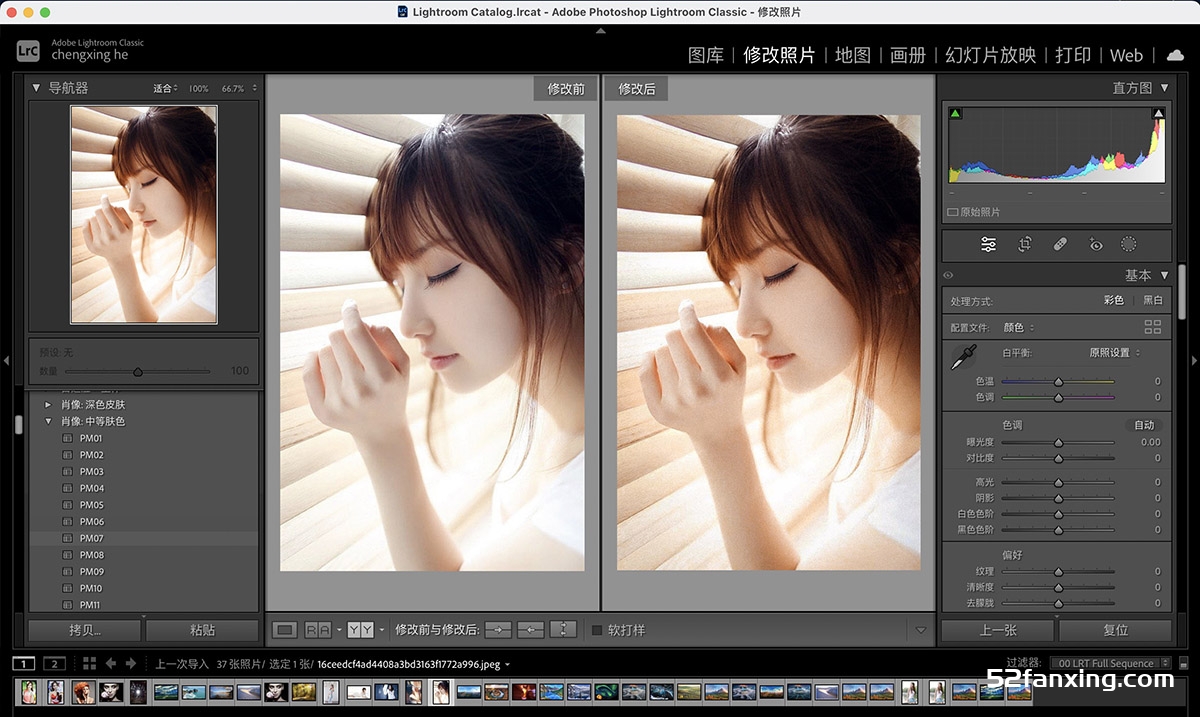Open the 画册 module
The height and width of the screenshot is (717, 1200).
[x=908, y=55]
